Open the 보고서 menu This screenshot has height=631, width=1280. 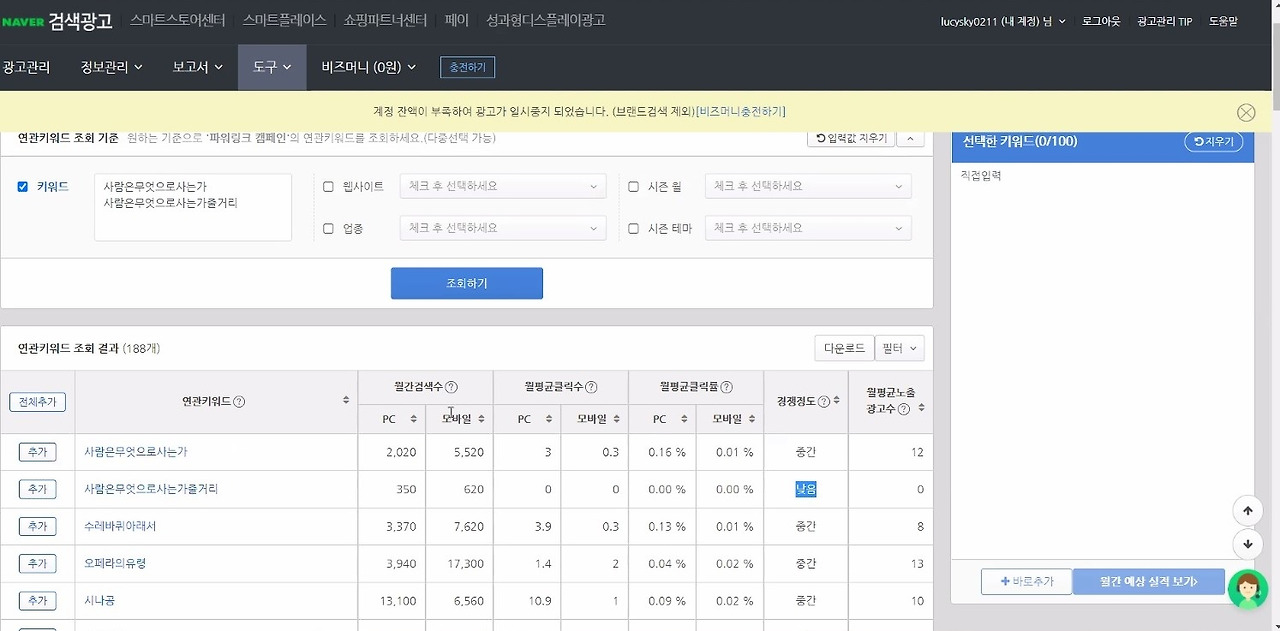coord(191,66)
